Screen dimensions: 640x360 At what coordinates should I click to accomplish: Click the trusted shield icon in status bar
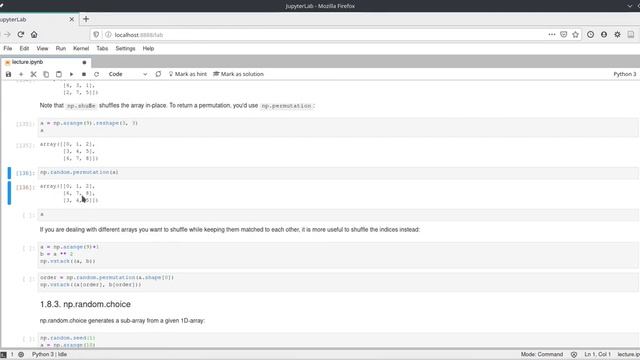(573, 355)
